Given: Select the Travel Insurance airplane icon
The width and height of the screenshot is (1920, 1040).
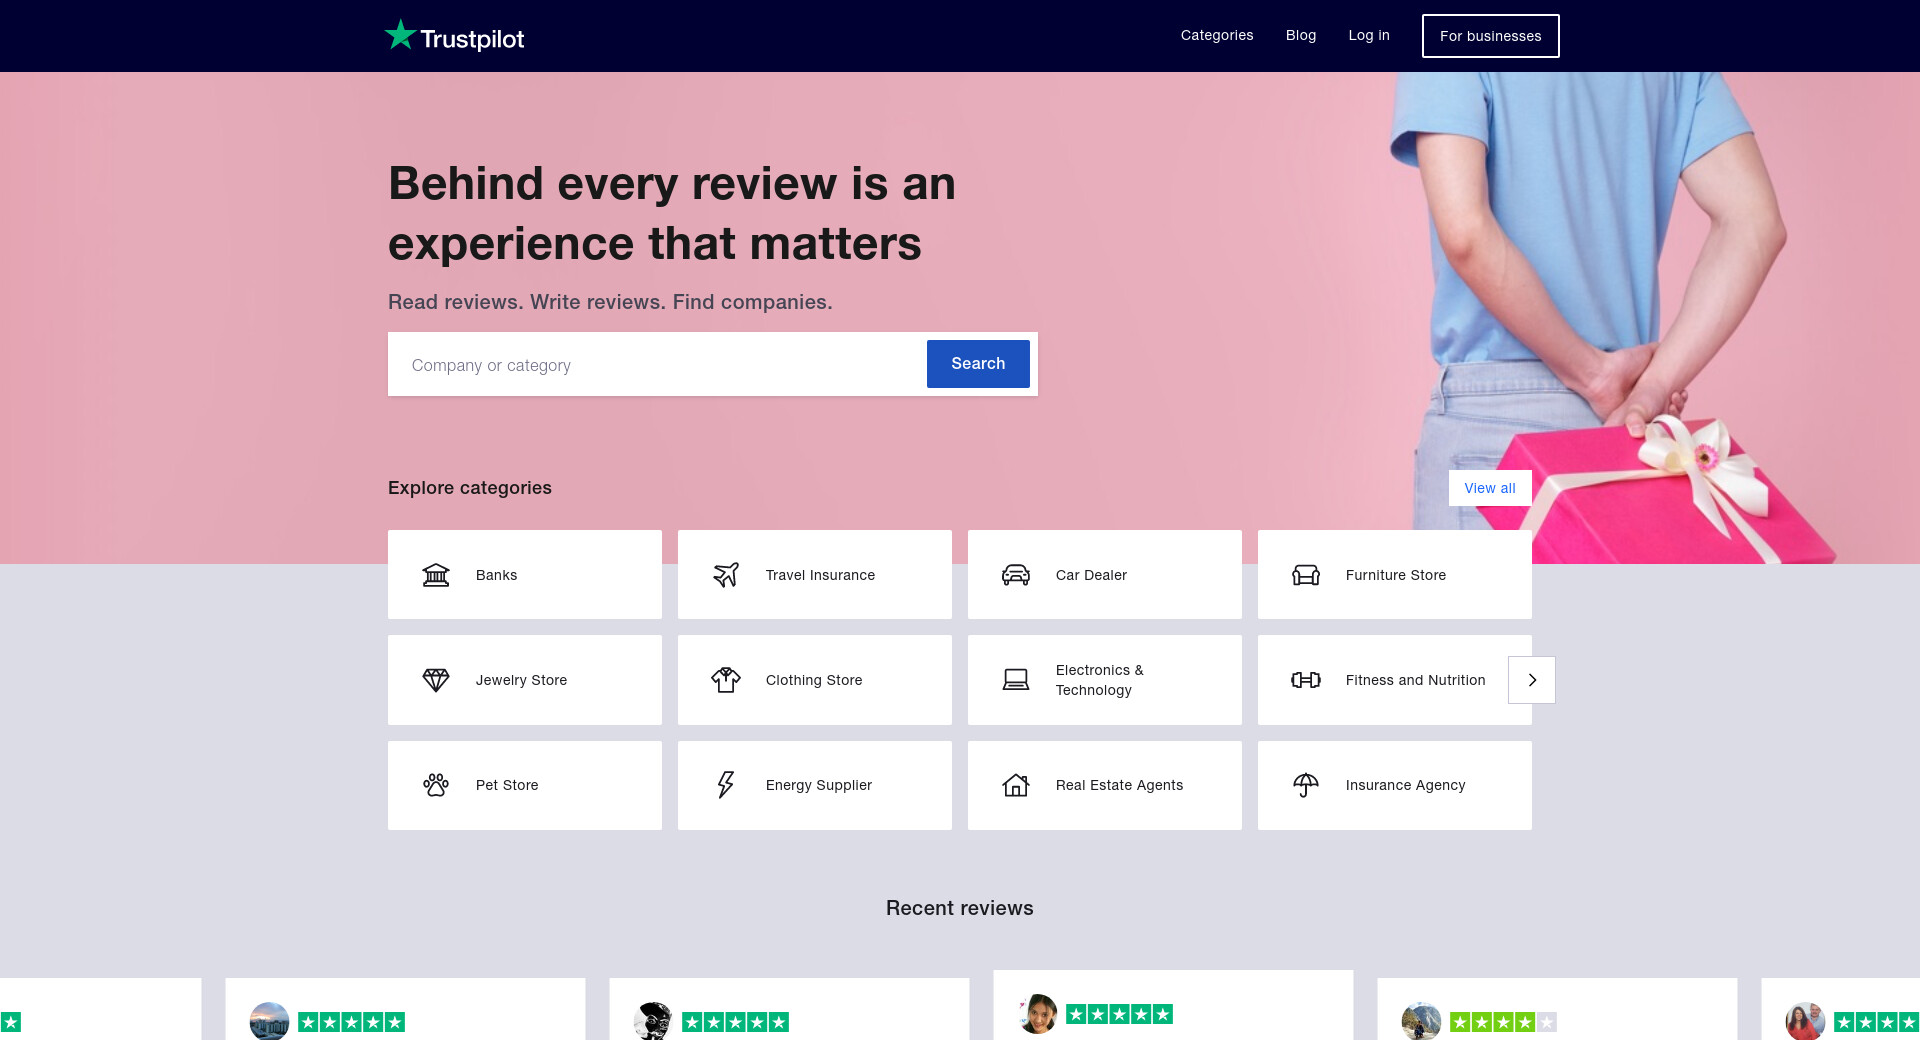Looking at the screenshot, I should [726, 575].
